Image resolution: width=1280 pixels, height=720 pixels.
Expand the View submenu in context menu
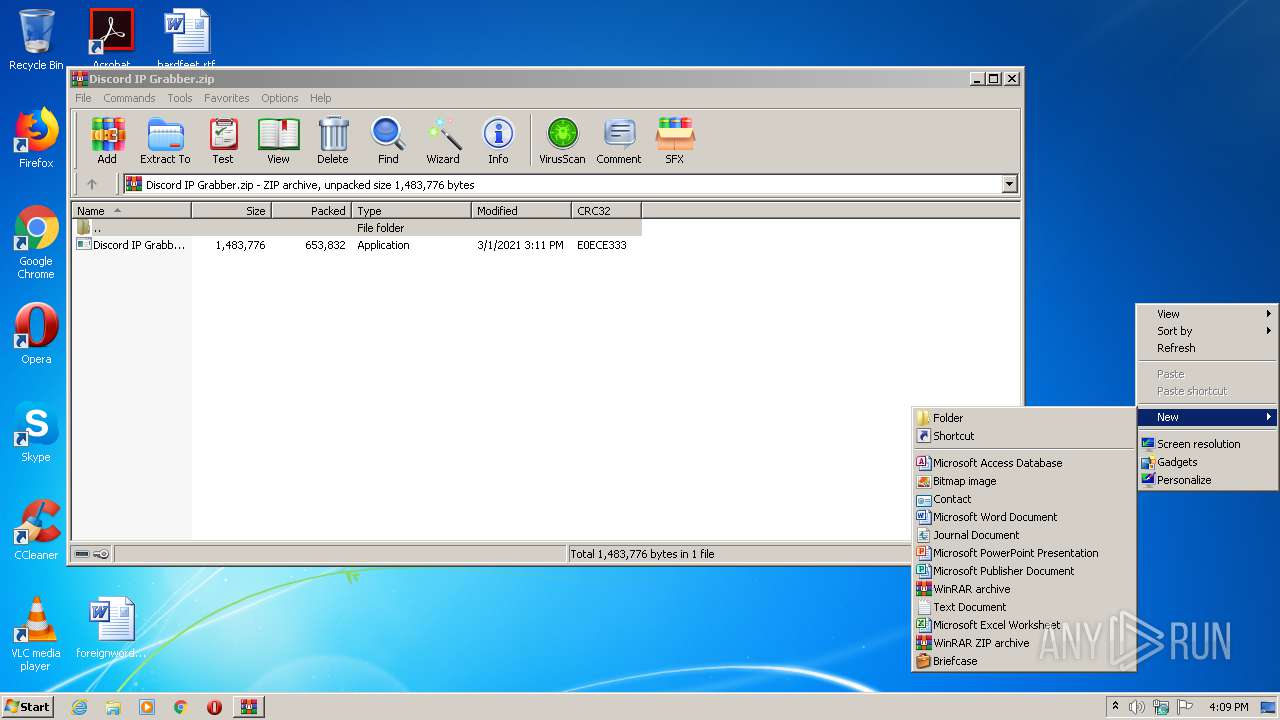[1207, 314]
